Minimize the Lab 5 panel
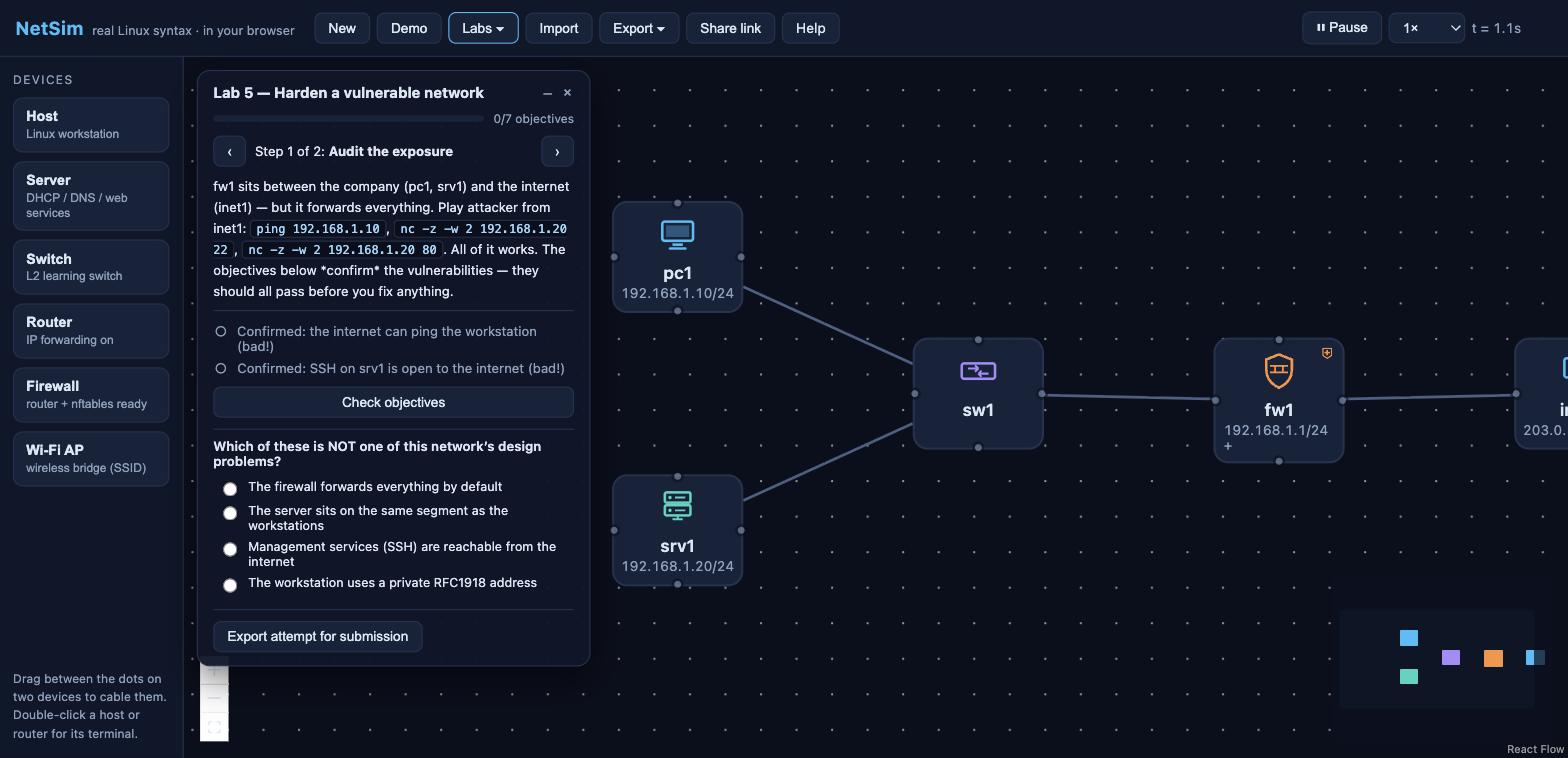 547,93
